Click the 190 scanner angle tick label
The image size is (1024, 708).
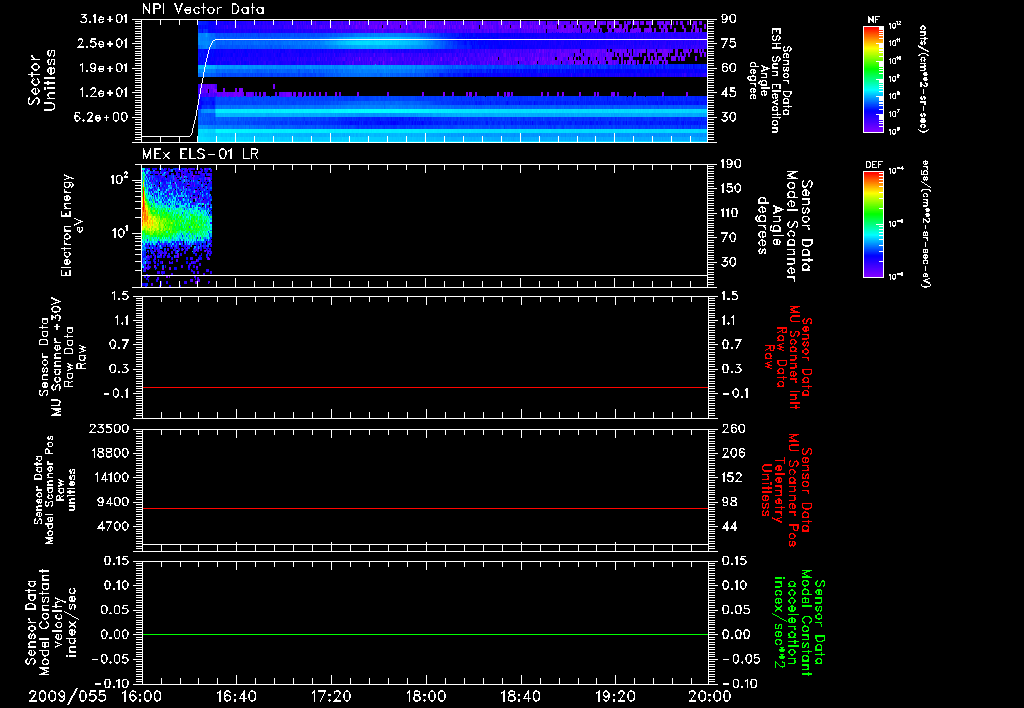[x=731, y=164]
